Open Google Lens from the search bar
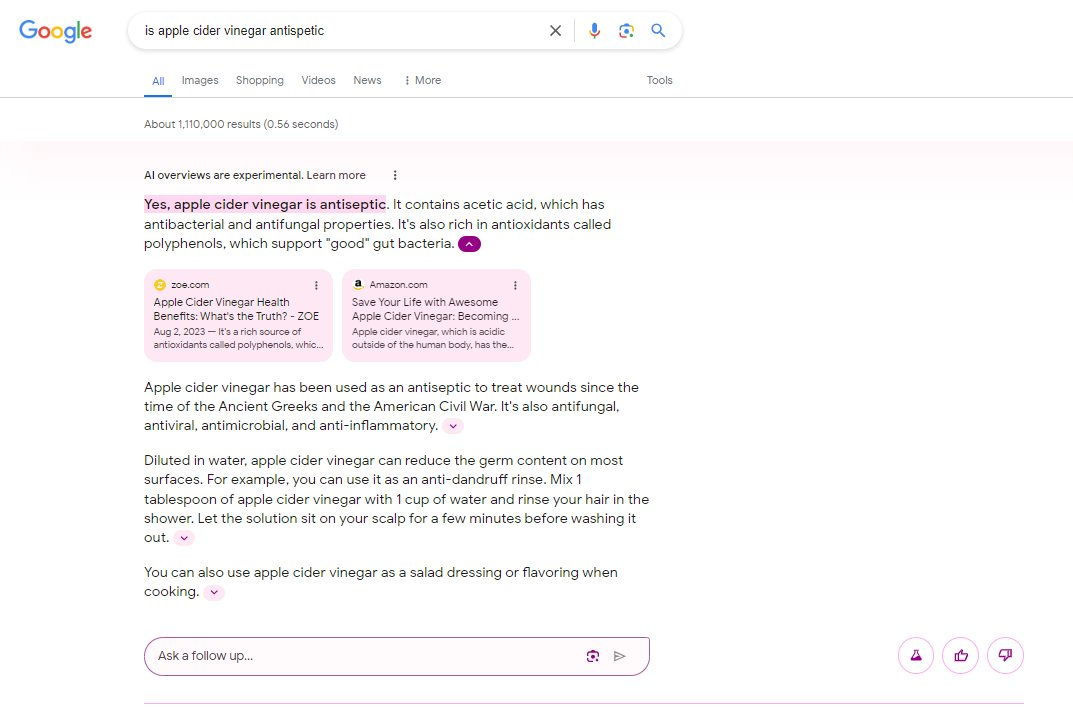The width and height of the screenshot is (1073, 717). tap(626, 30)
